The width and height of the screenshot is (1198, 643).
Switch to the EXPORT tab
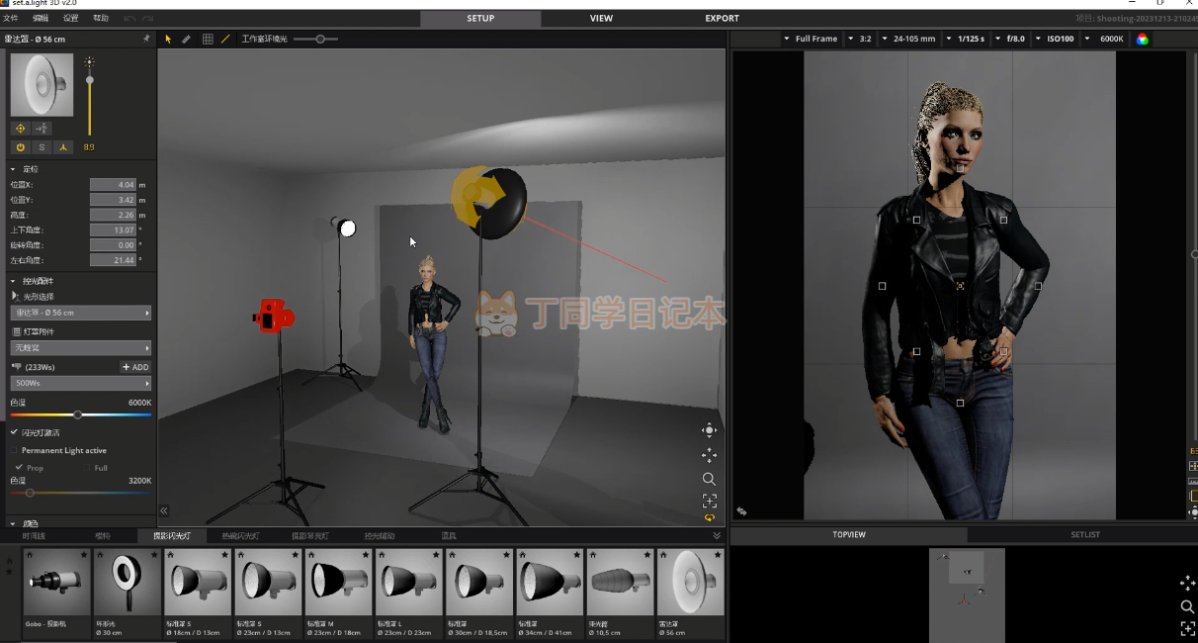[722, 18]
